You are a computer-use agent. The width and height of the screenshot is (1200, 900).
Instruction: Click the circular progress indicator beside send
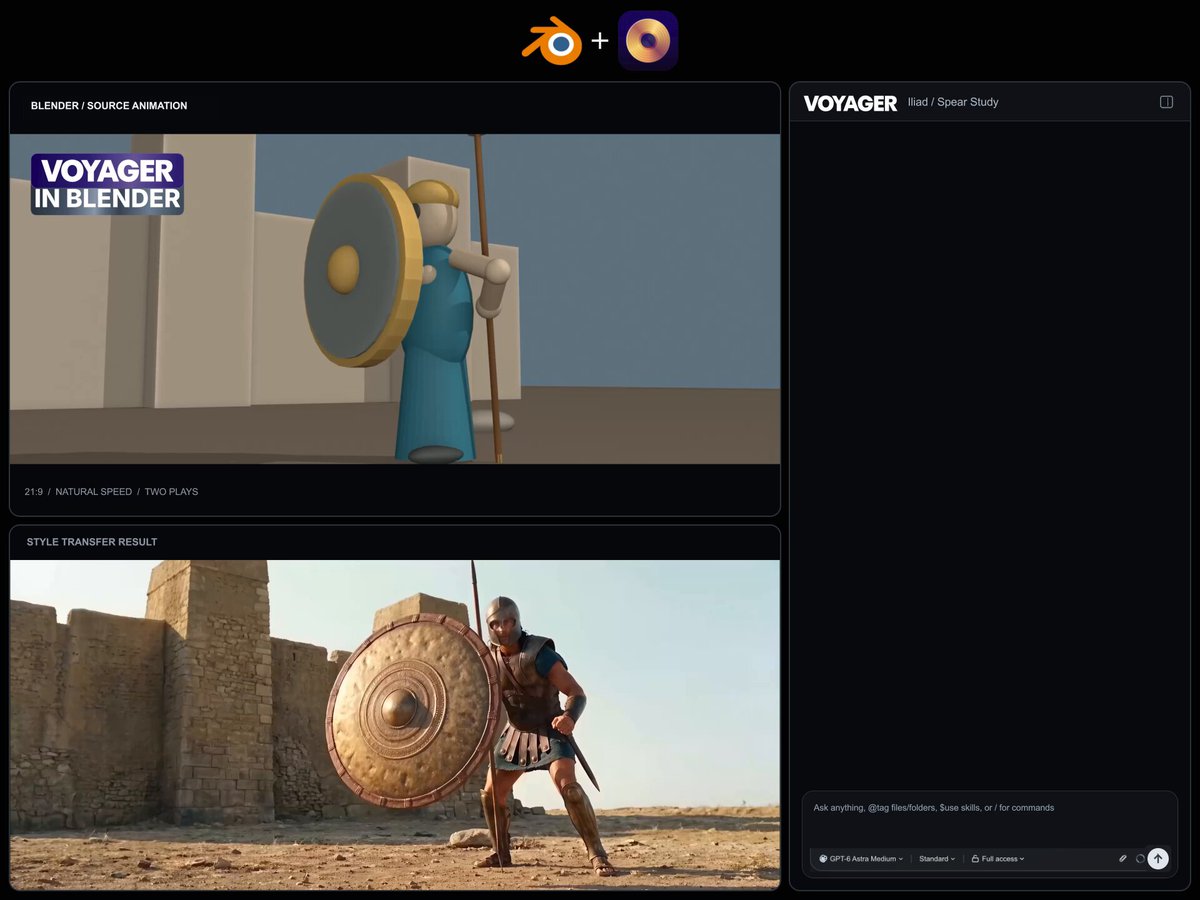pos(1140,859)
